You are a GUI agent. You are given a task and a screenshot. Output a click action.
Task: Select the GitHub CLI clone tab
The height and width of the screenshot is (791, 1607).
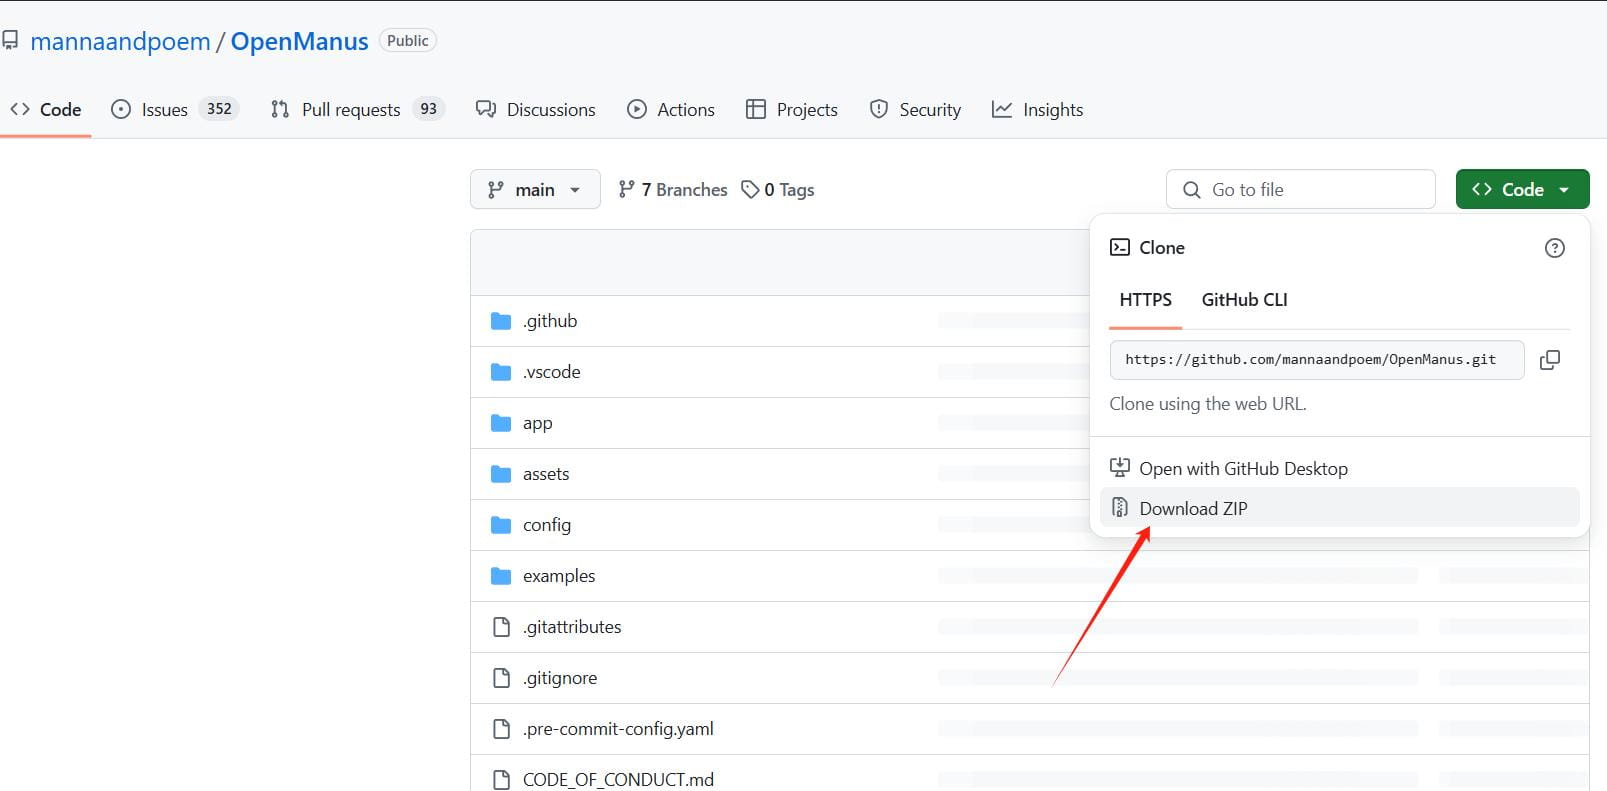(1244, 299)
